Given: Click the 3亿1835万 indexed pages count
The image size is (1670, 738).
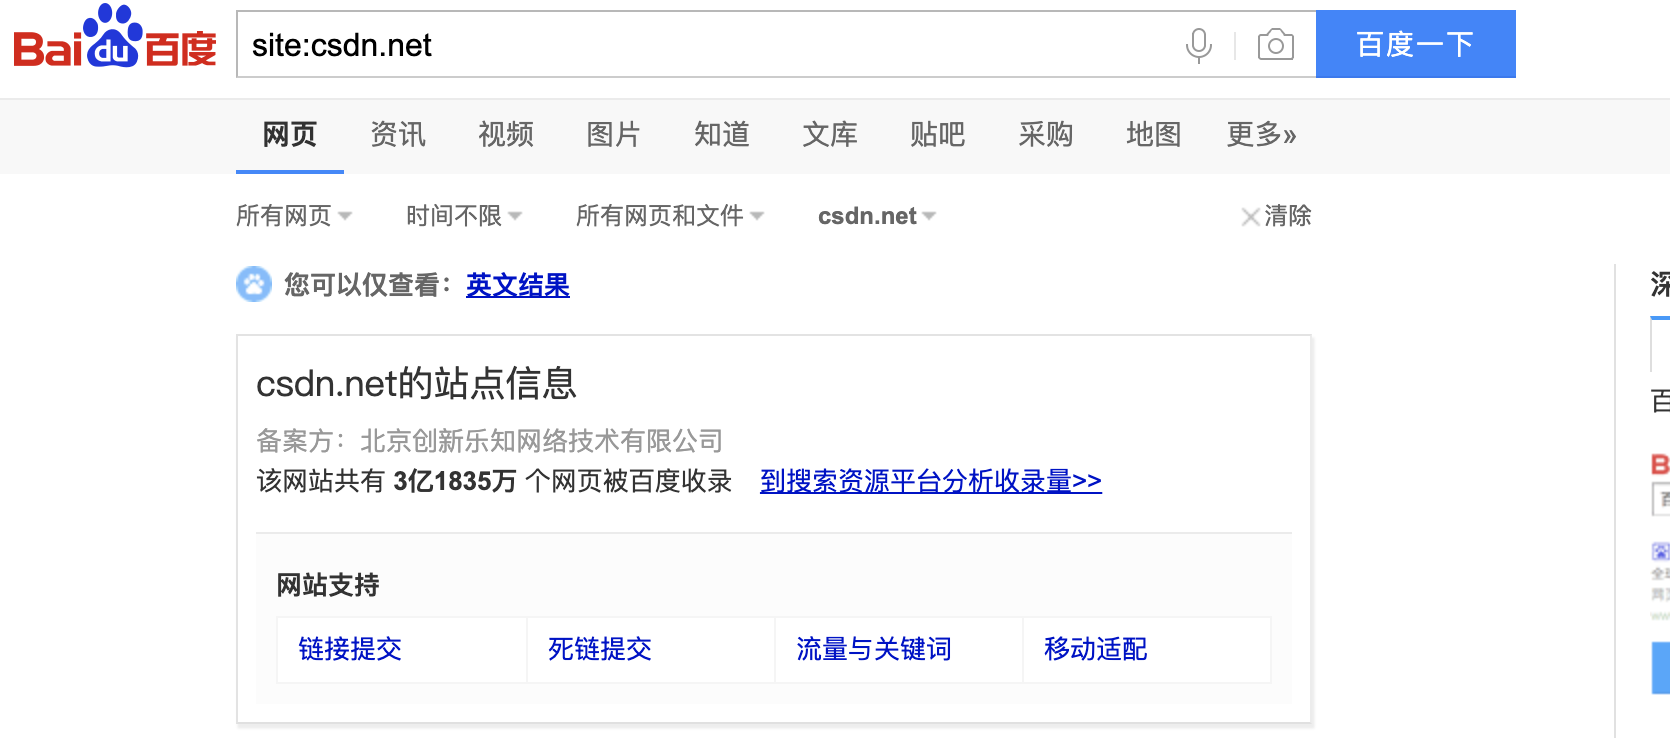Looking at the screenshot, I should click(x=455, y=481).
